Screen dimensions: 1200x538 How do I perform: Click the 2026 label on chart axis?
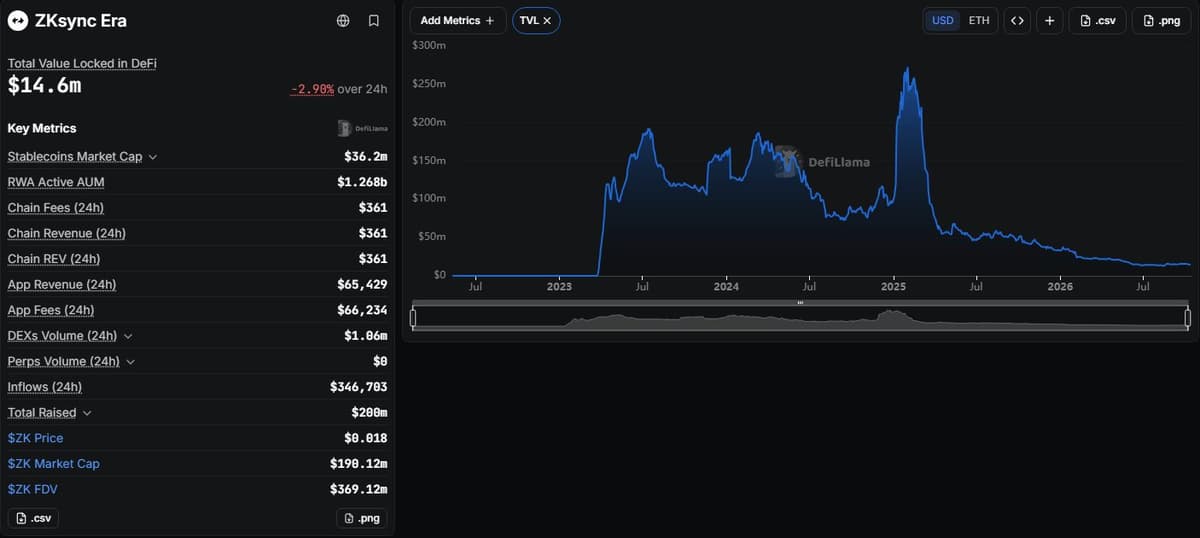pyautogui.click(x=1060, y=287)
